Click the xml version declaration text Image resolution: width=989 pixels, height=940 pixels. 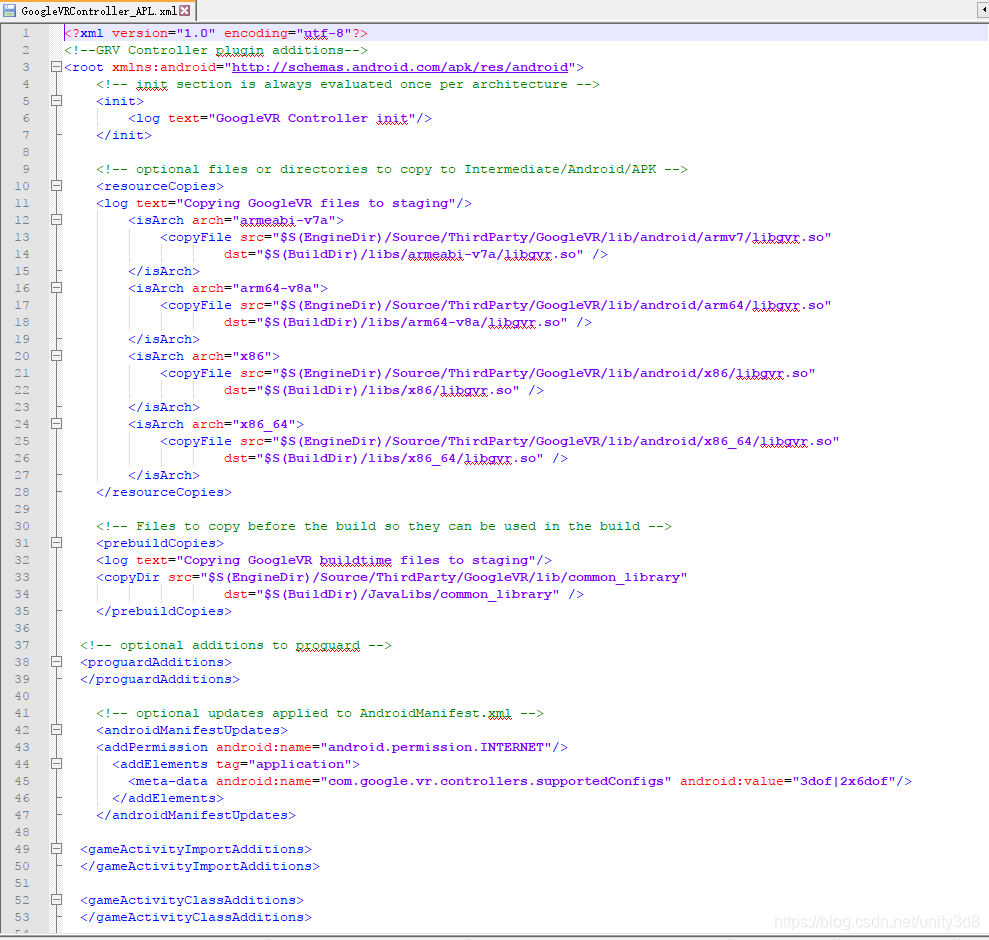click(x=216, y=33)
